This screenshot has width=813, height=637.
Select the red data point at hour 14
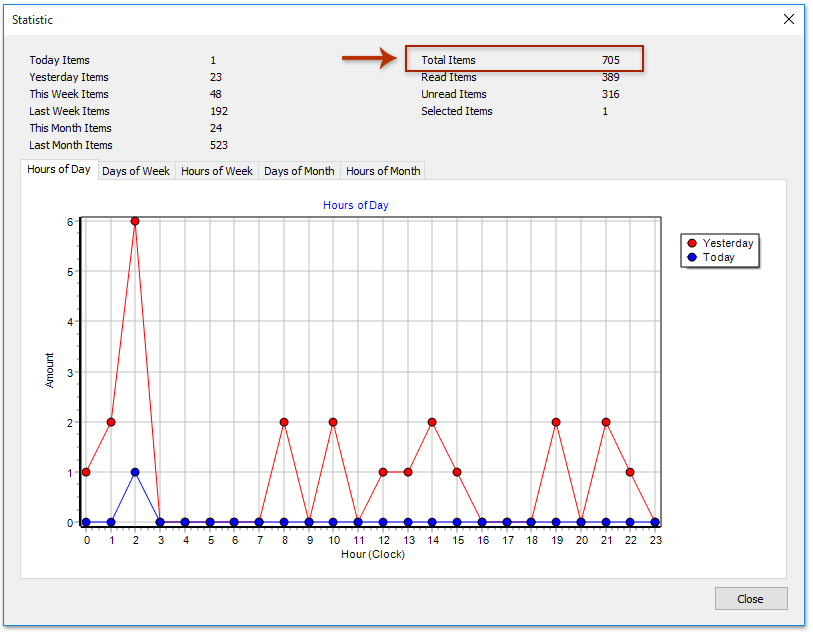click(x=432, y=422)
